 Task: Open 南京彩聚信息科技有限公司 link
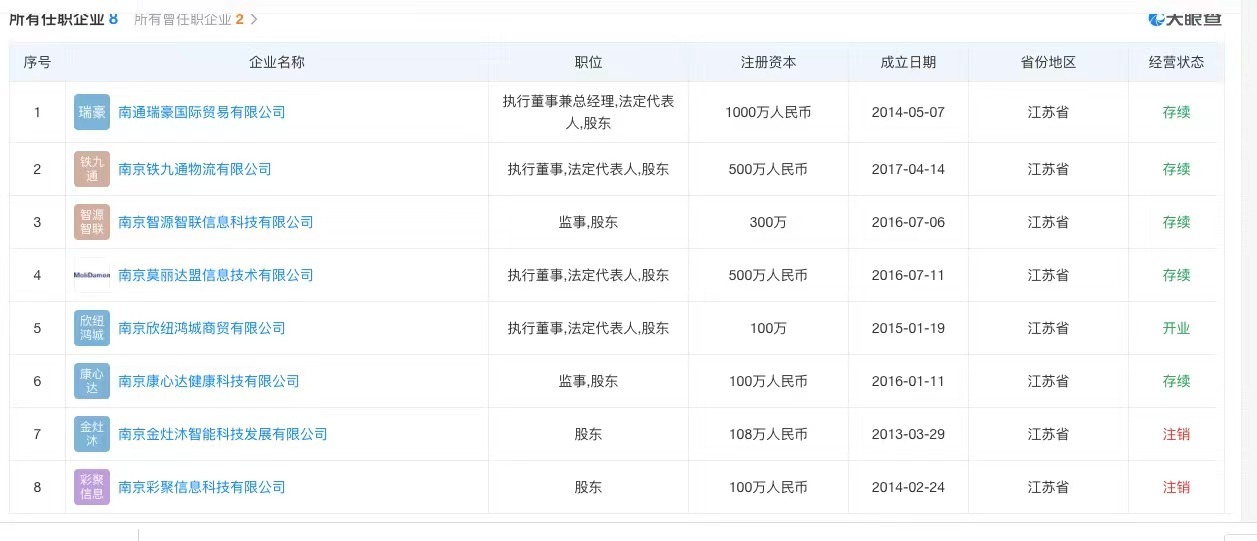[x=202, y=487]
